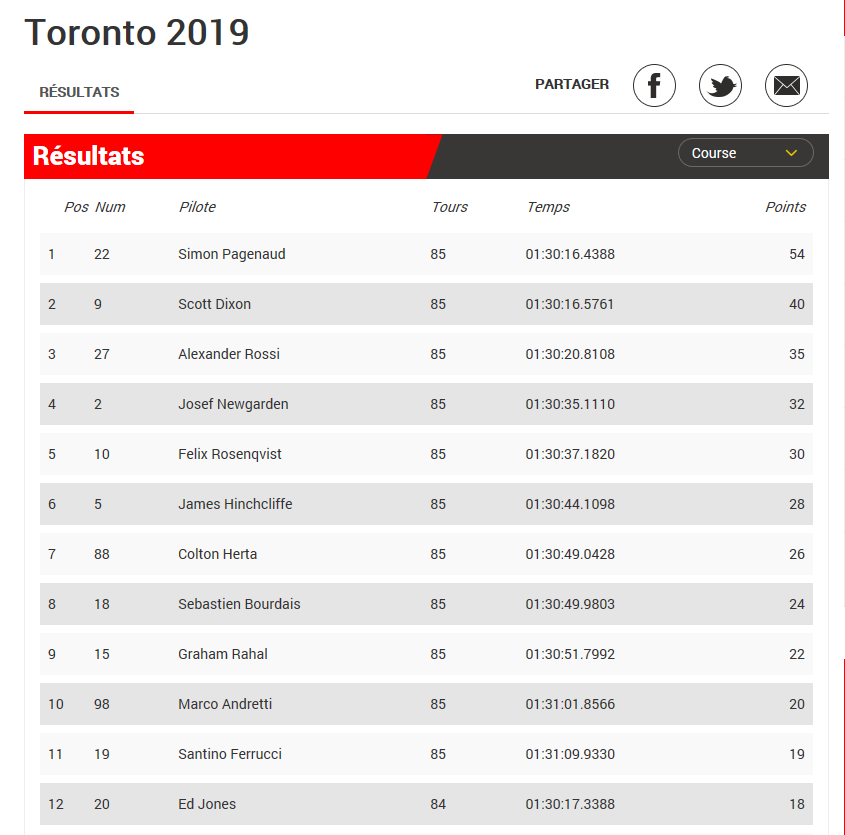Click the Points column header
The height and width of the screenshot is (835, 845).
point(785,207)
